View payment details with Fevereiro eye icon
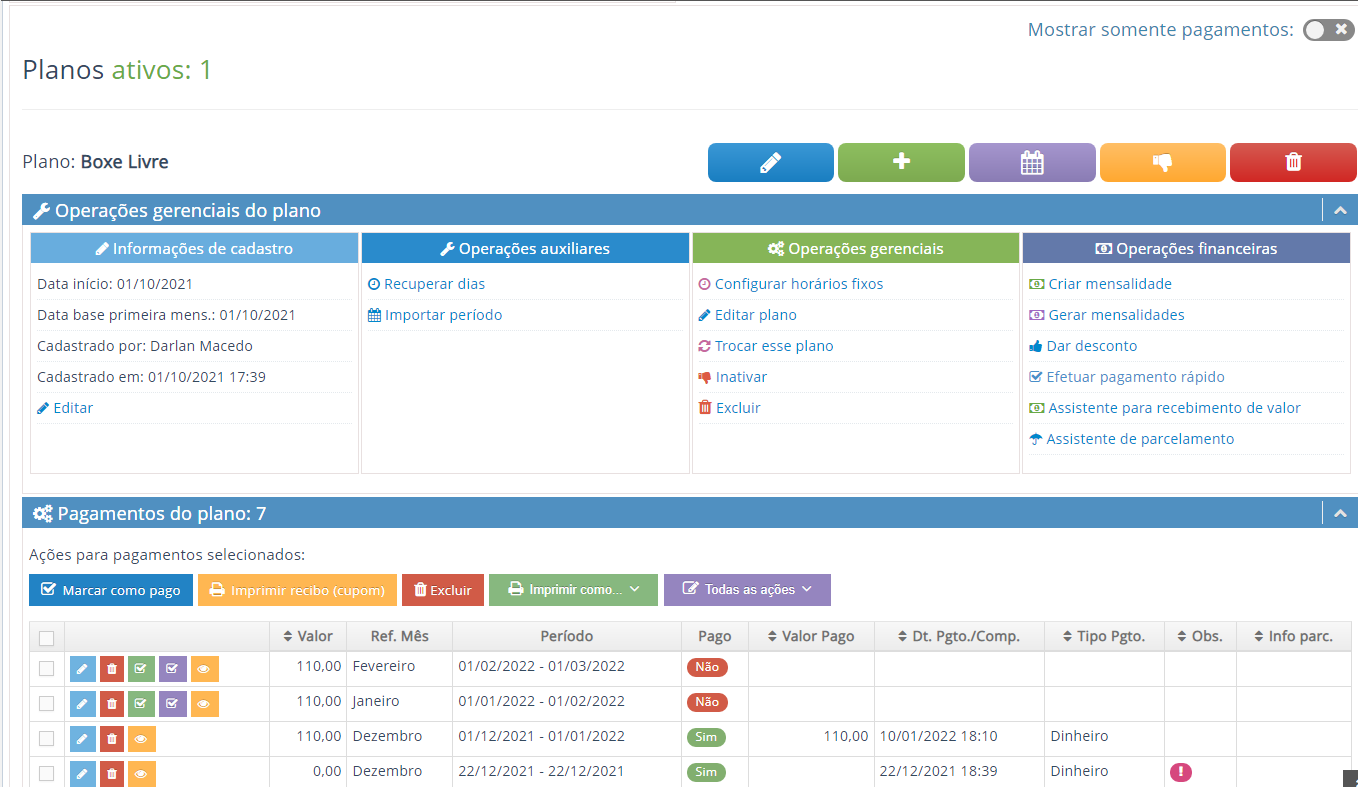 pos(204,670)
